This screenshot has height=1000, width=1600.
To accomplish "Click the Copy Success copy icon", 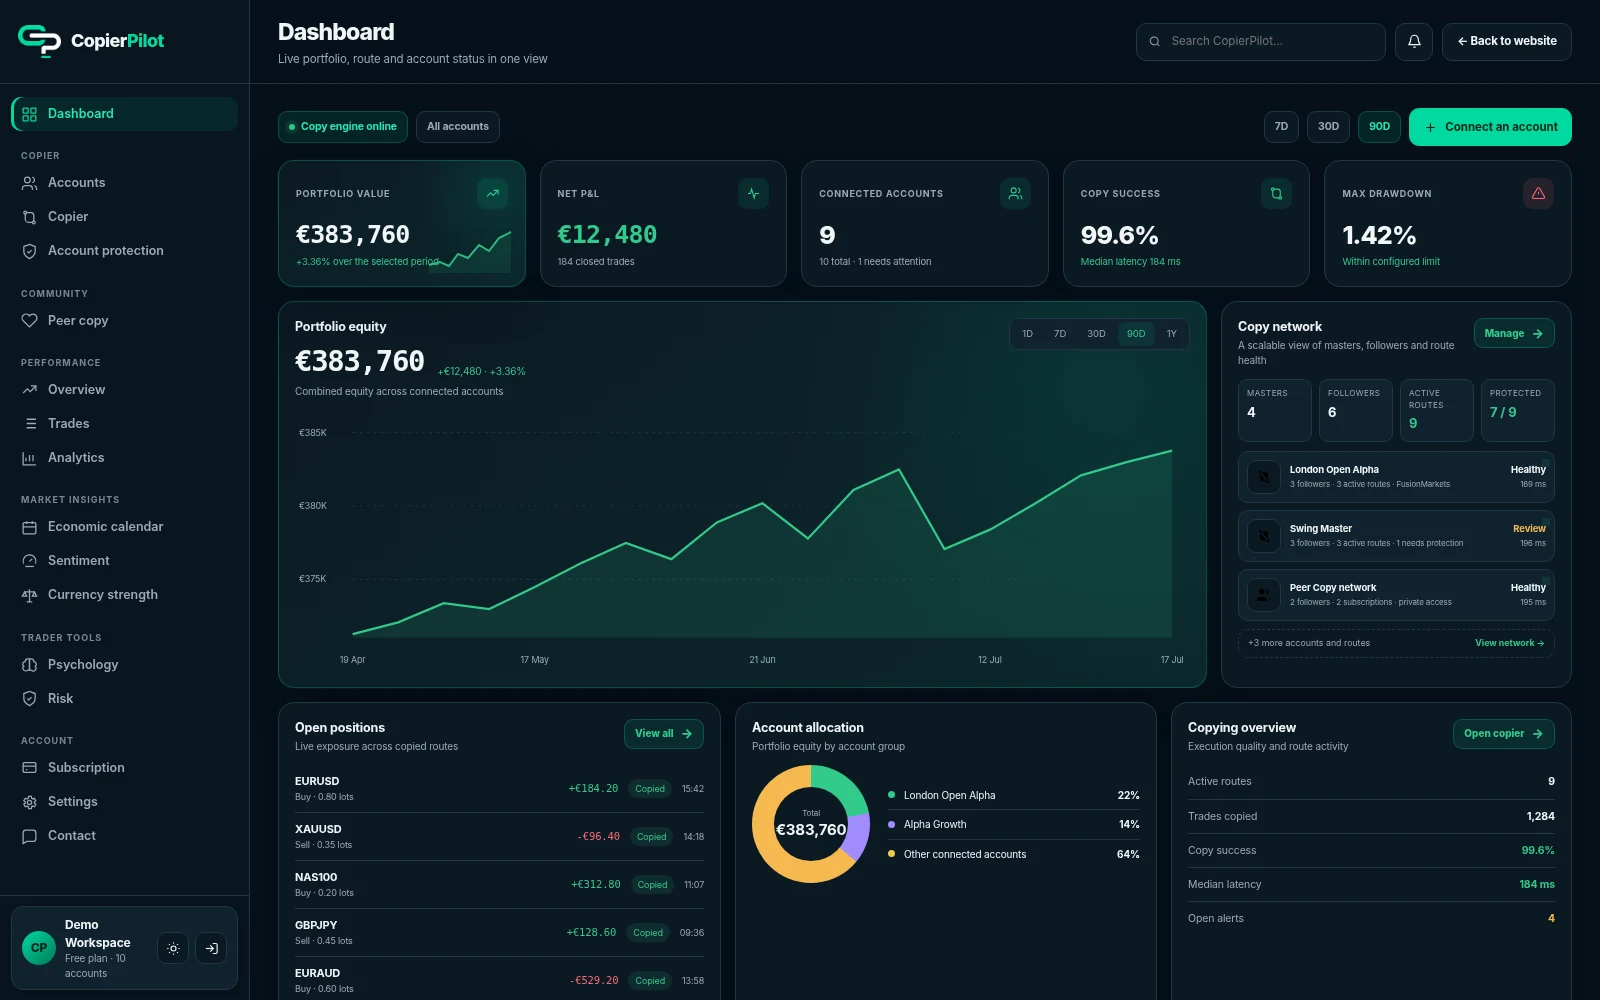I will pos(1276,194).
